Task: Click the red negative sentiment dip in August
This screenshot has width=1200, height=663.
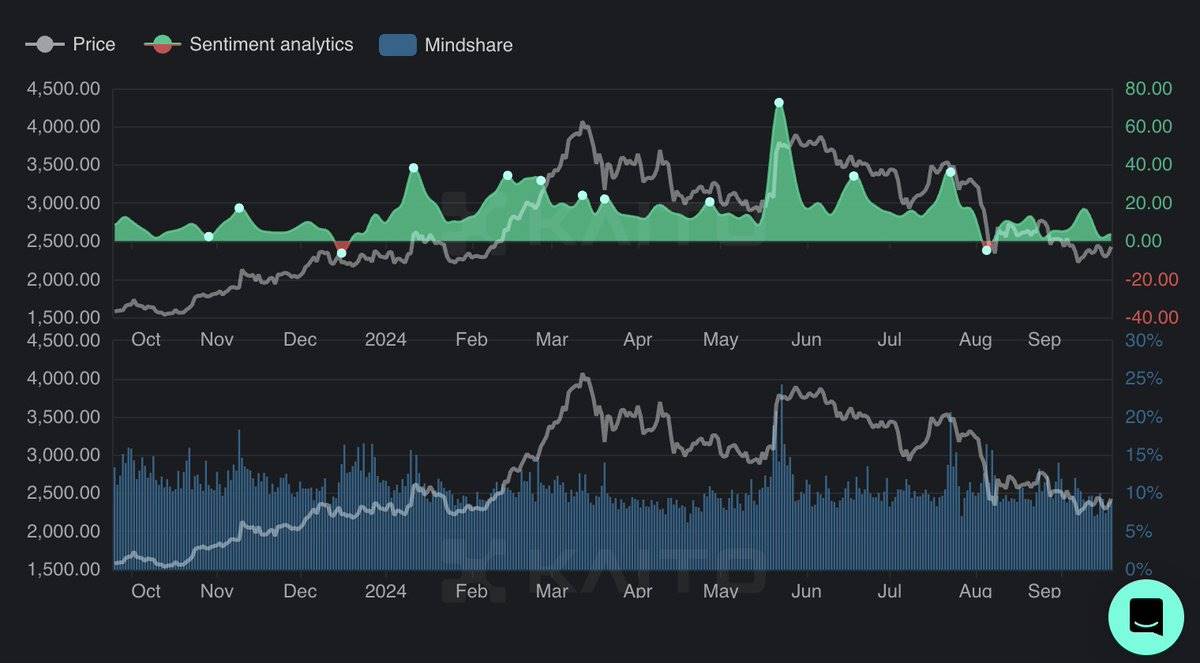Action: click(987, 245)
